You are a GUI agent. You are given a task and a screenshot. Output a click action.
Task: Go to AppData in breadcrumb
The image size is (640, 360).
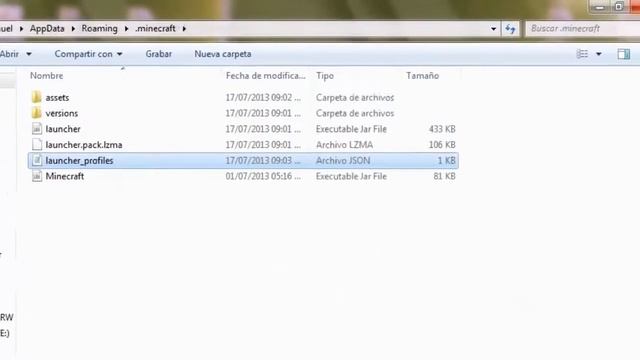(47, 29)
